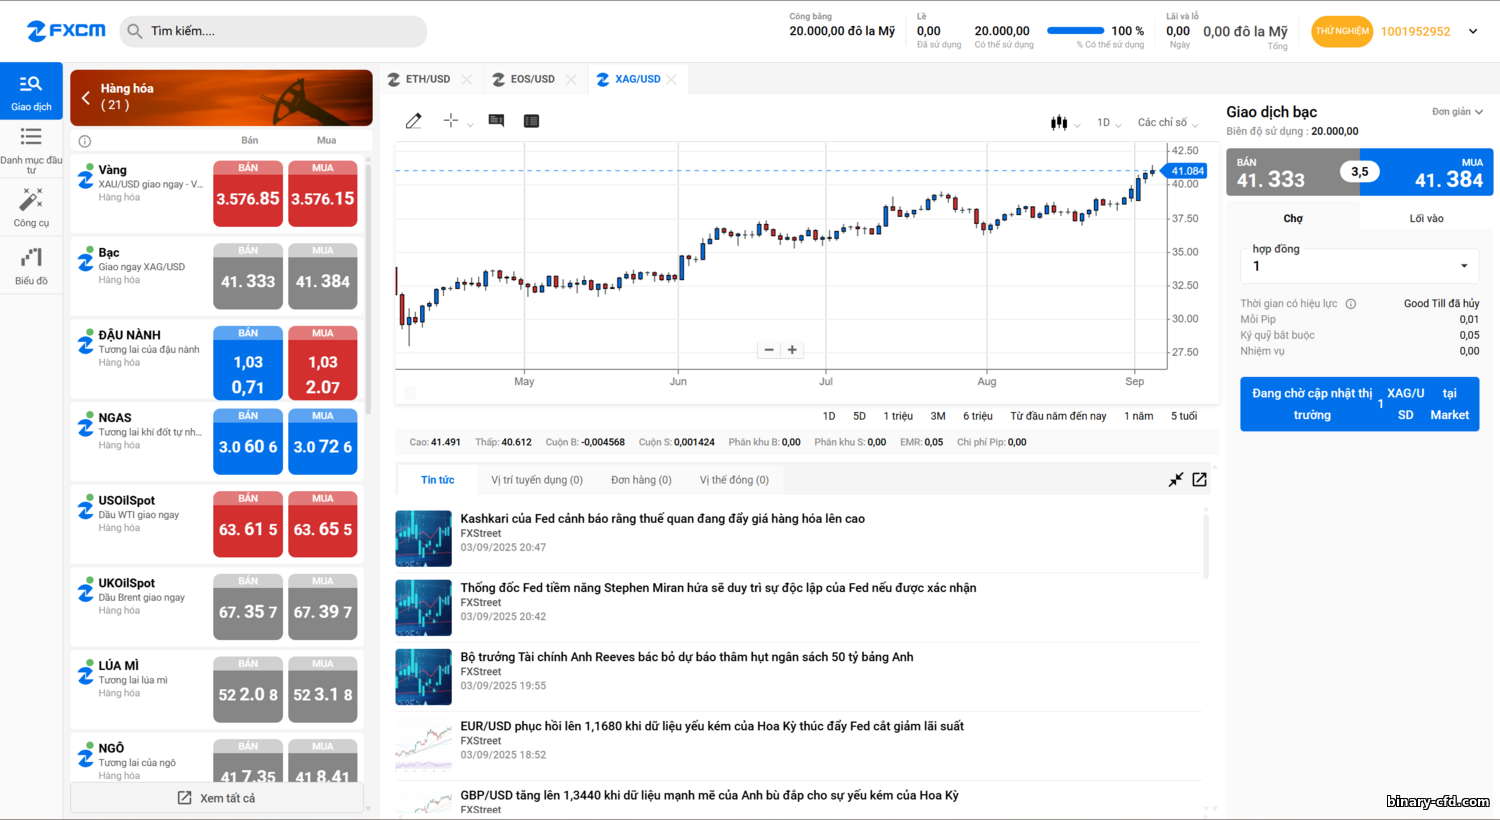Click the 3M chart range button
The image size is (1500, 820).
(x=937, y=416)
